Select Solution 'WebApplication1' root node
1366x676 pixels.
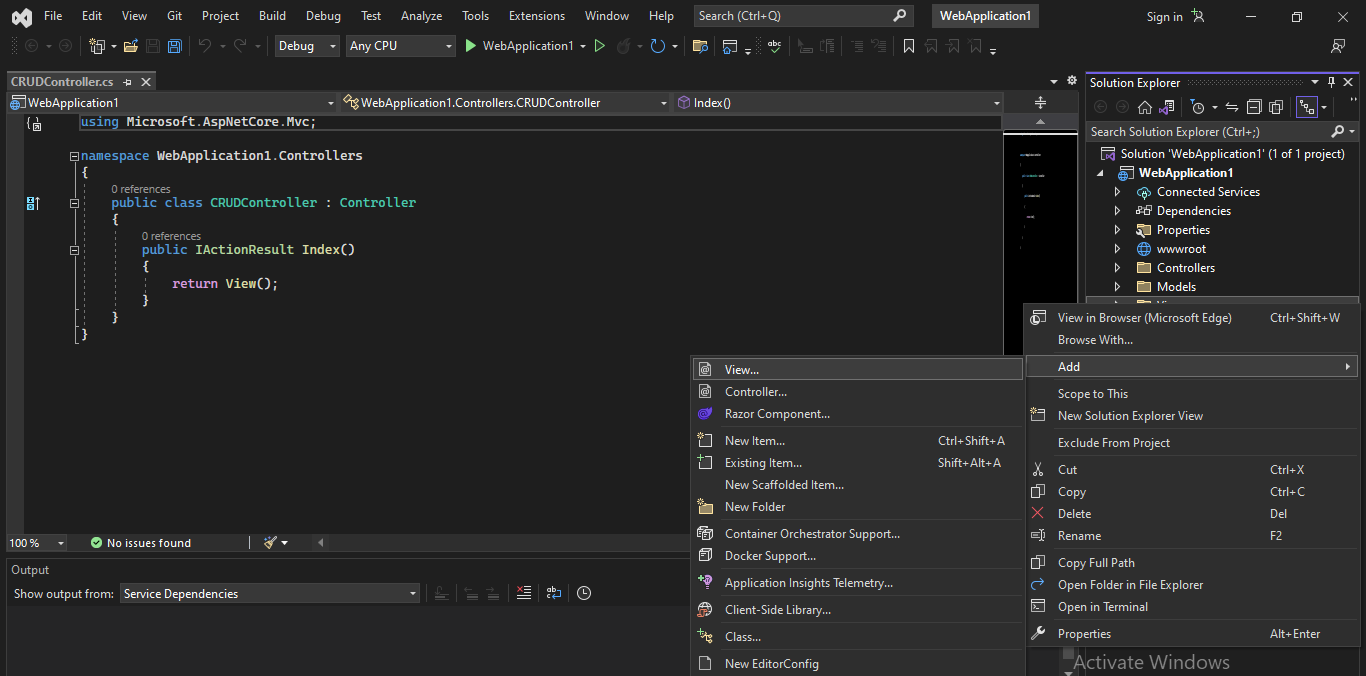[1232, 154]
